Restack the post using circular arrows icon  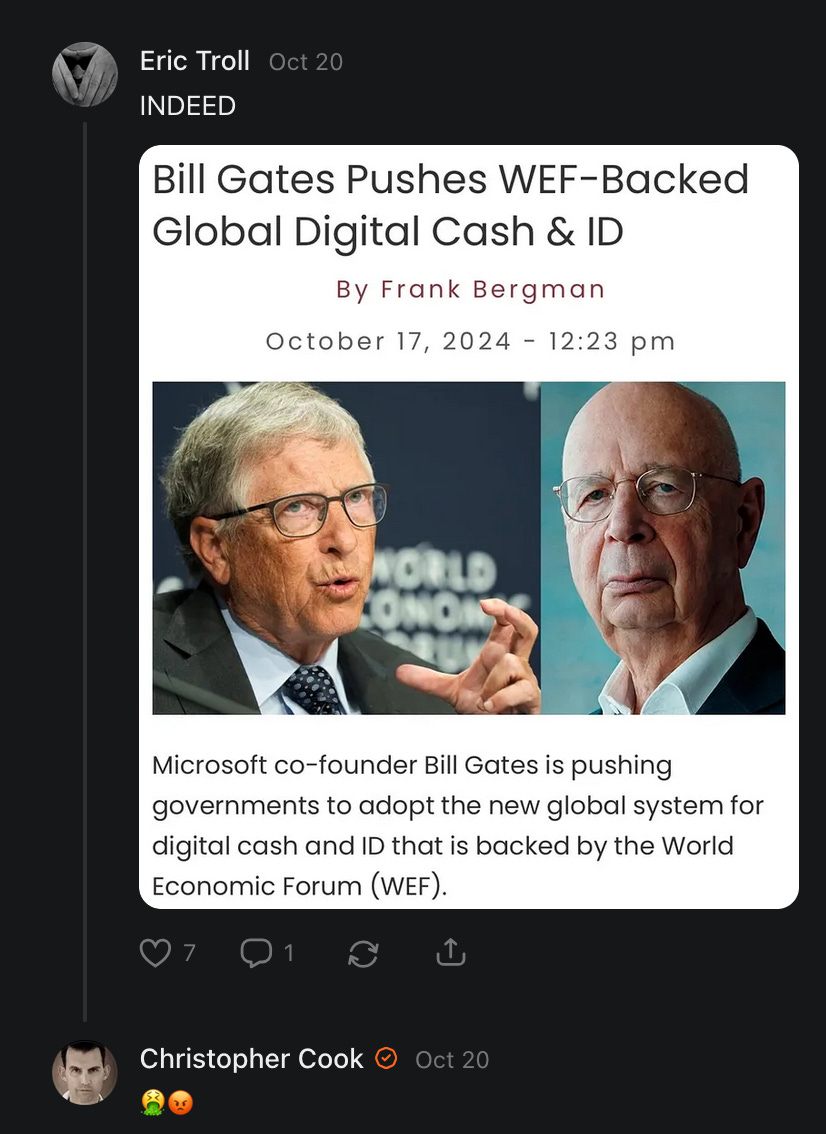pos(363,953)
